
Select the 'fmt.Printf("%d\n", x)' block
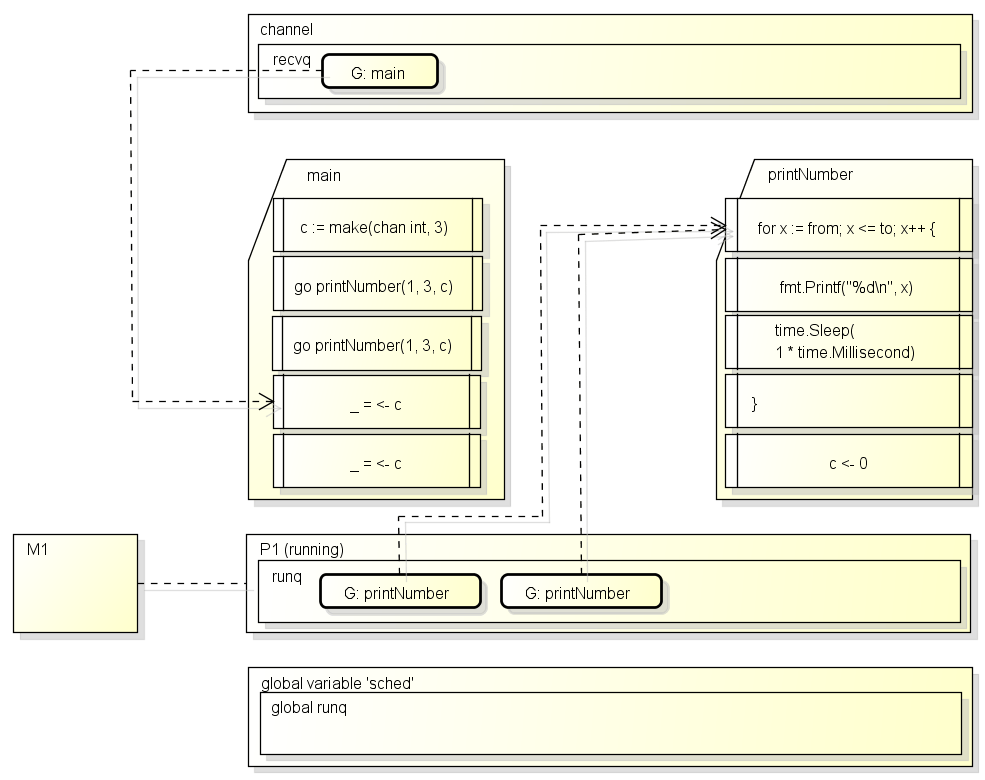tap(849, 285)
